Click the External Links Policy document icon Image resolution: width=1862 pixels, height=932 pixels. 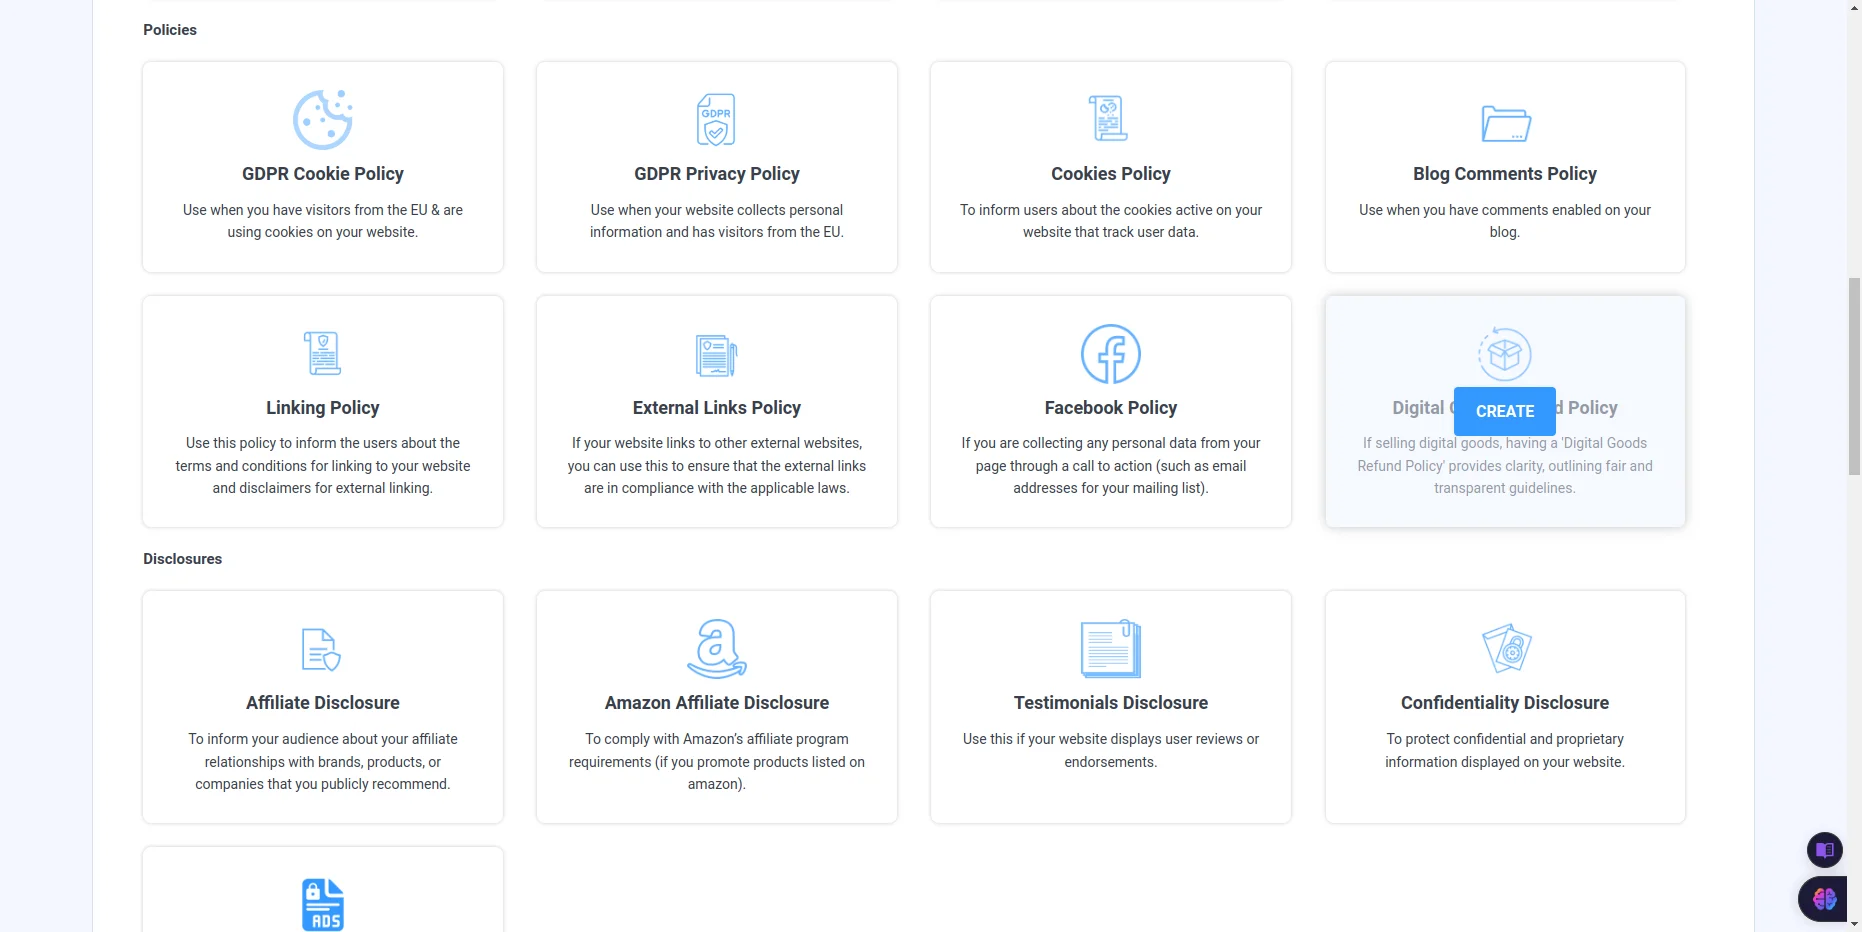[716, 355]
